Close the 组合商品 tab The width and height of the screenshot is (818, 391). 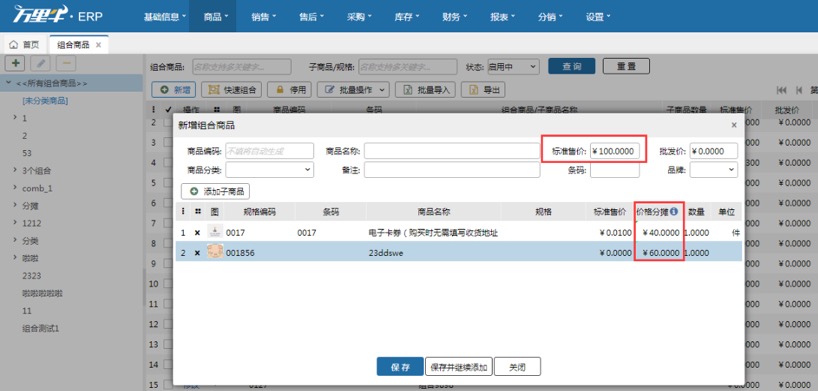tap(98, 45)
